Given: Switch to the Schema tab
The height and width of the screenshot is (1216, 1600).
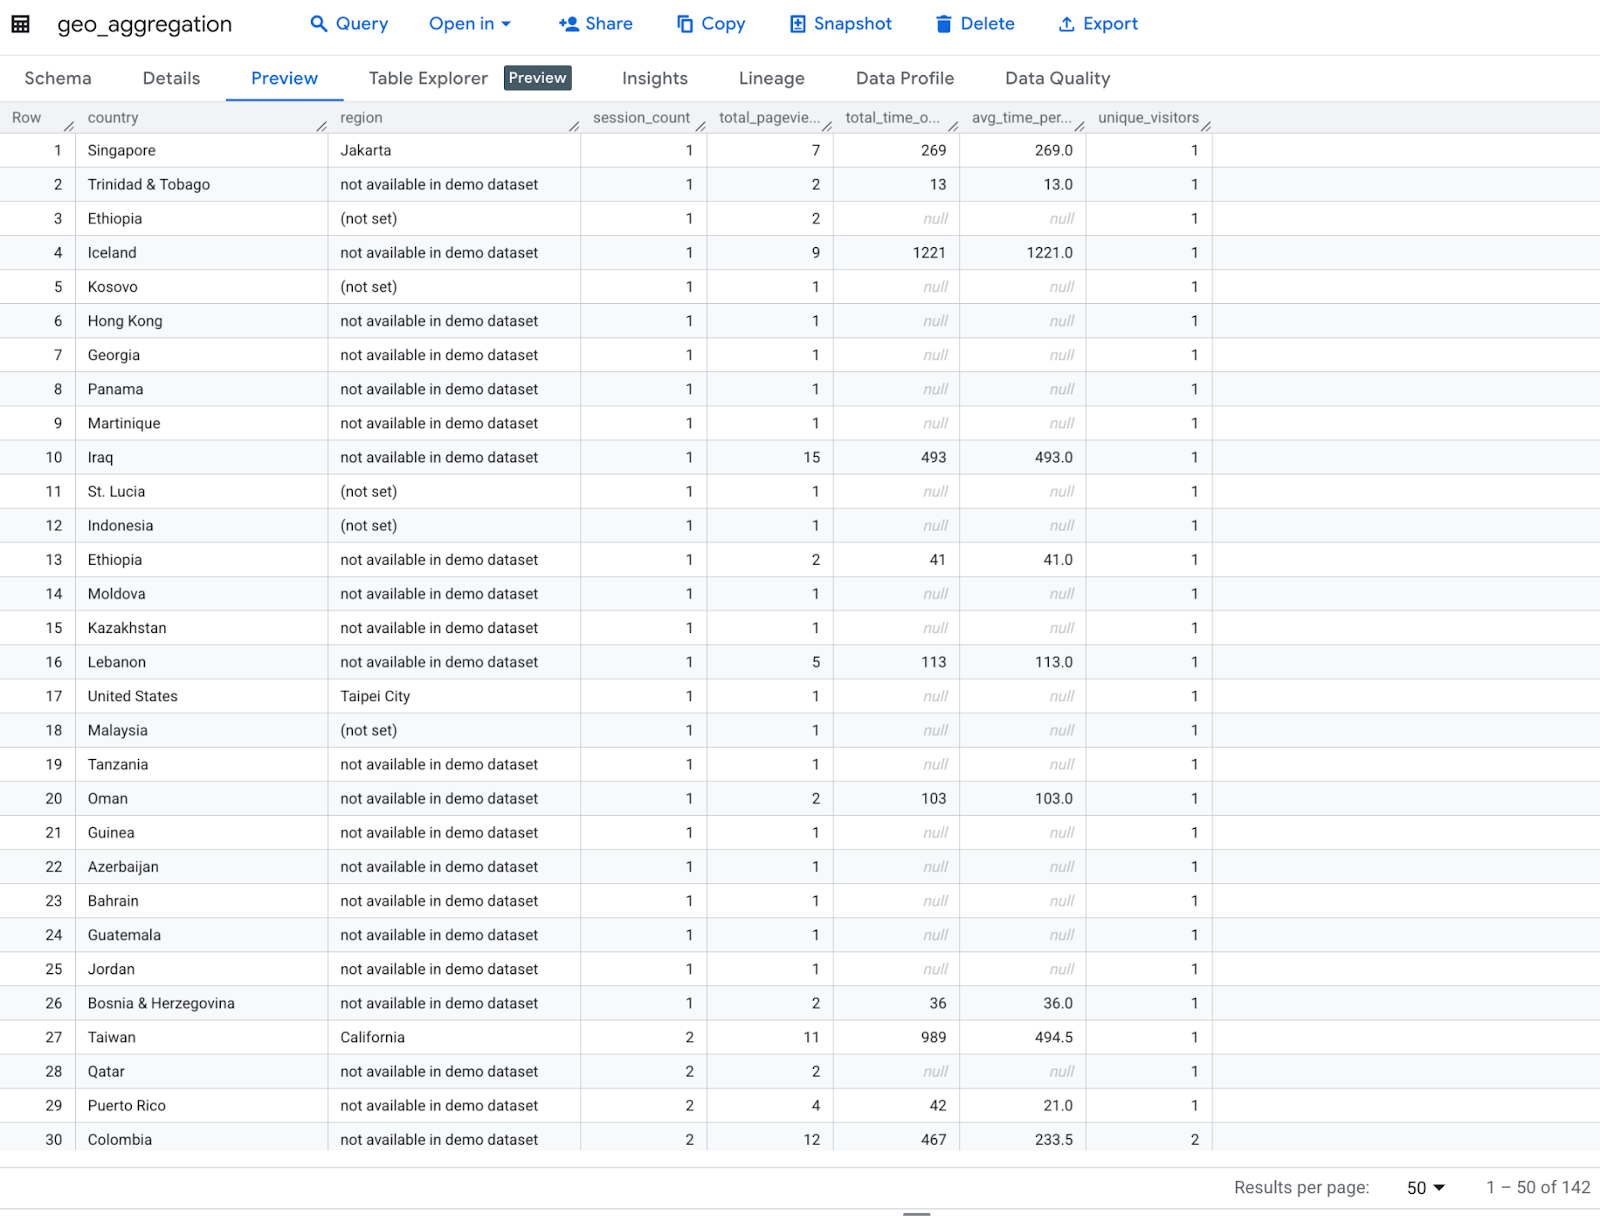Looking at the screenshot, I should pyautogui.click(x=58, y=78).
